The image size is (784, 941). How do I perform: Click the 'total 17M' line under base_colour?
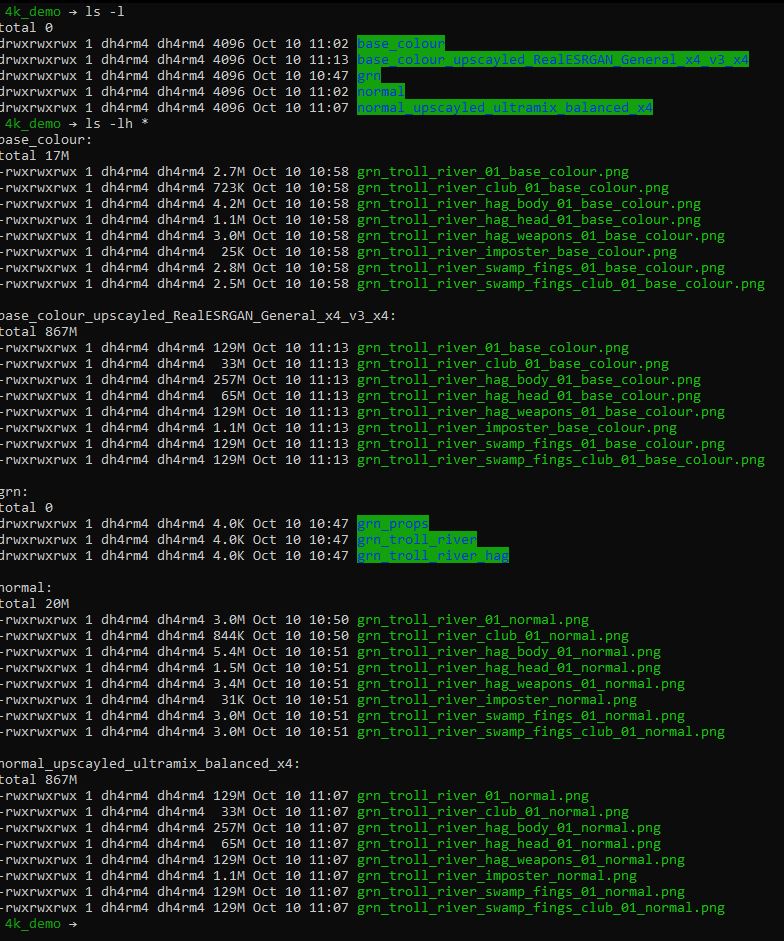tap(34, 155)
